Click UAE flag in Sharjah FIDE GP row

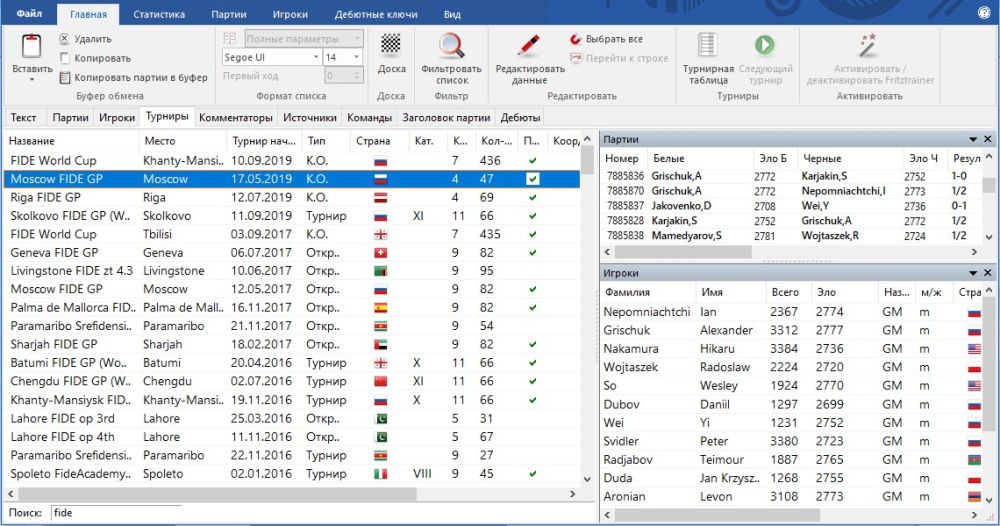point(381,345)
